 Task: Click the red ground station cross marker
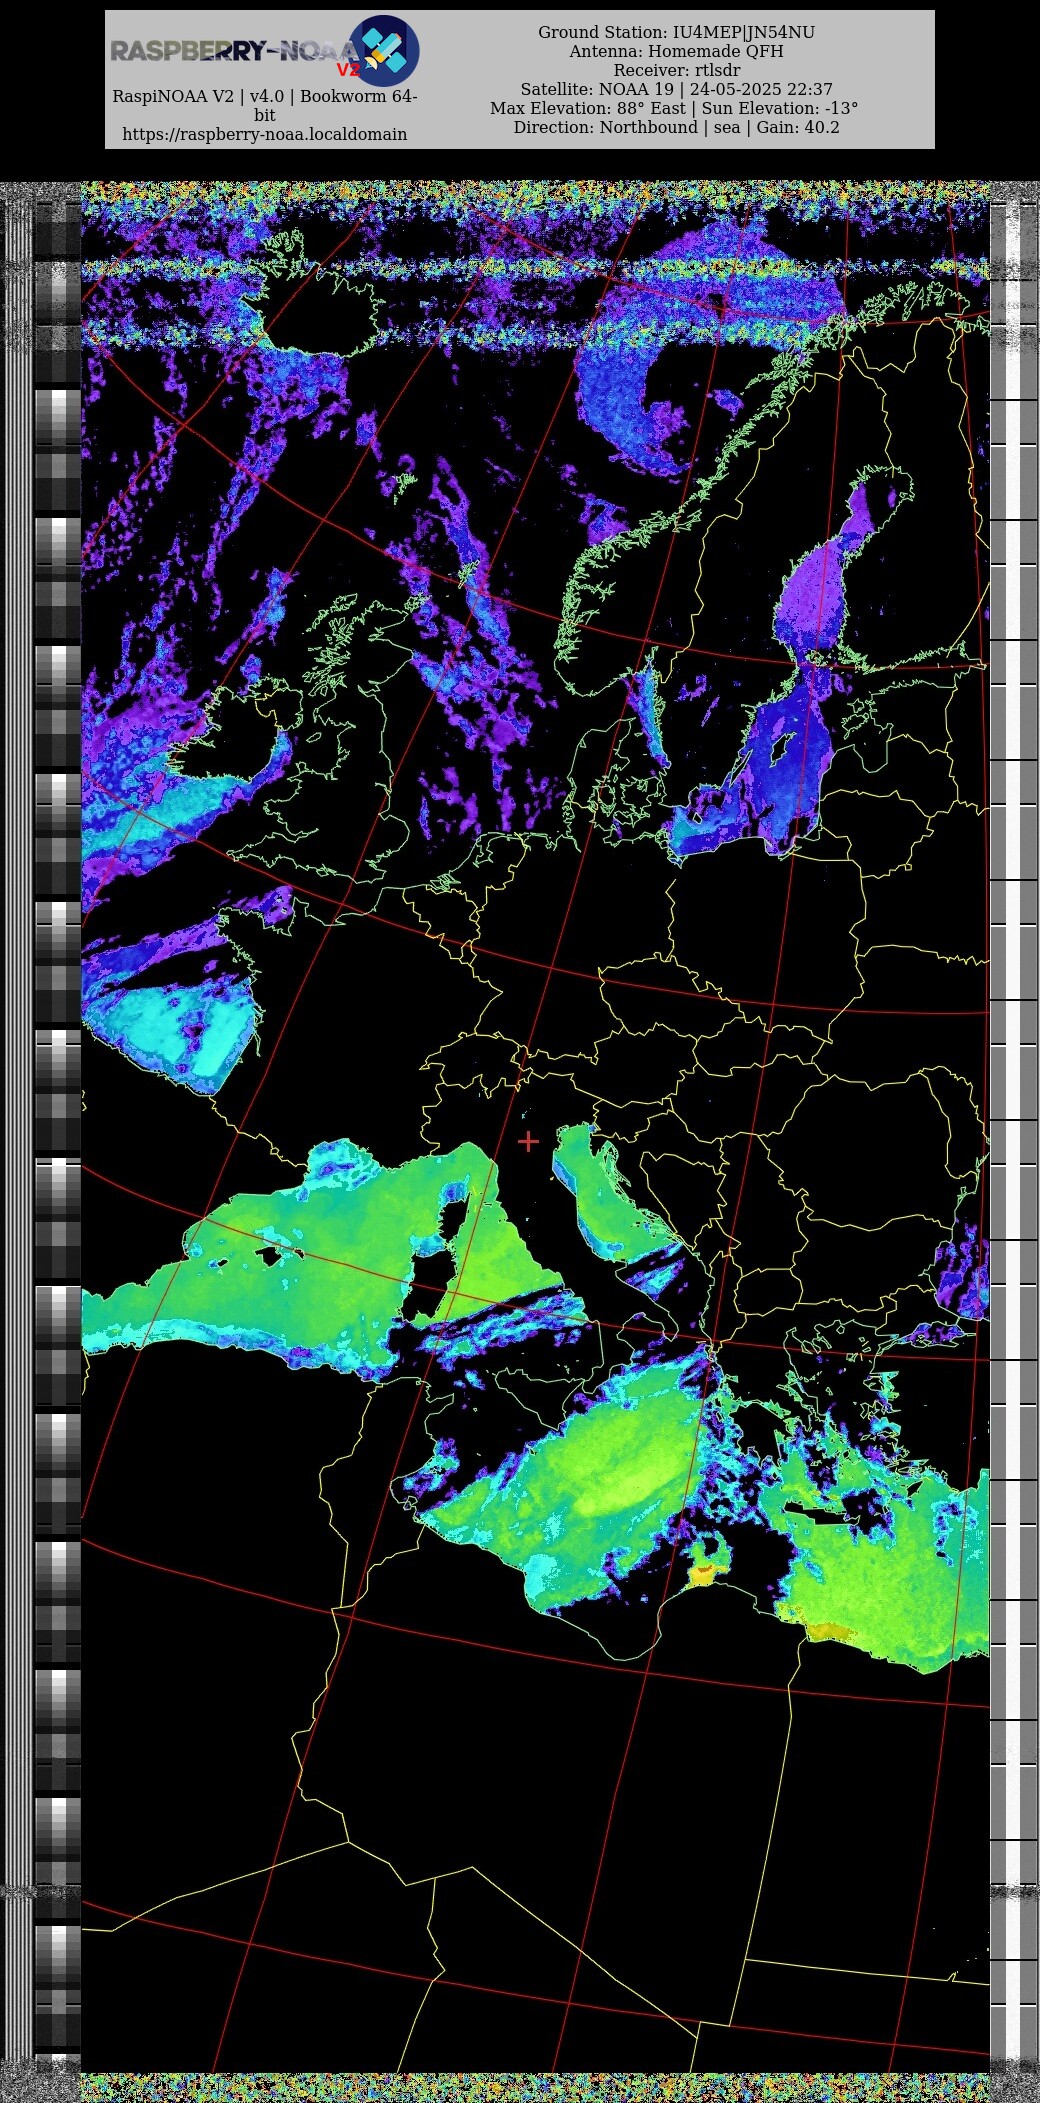(528, 1140)
